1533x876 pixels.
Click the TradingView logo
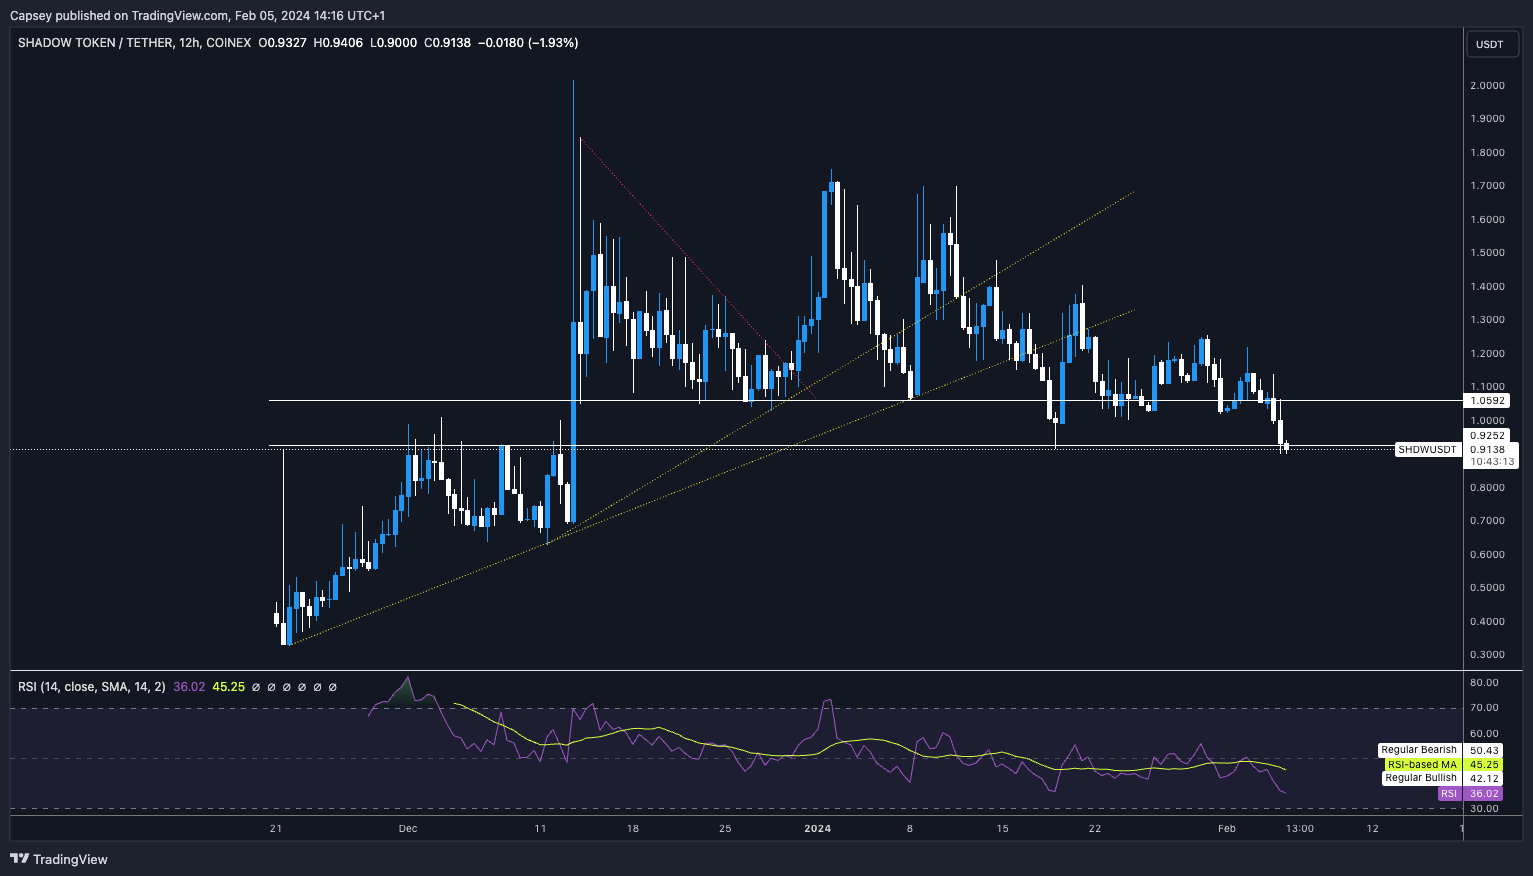[59, 859]
